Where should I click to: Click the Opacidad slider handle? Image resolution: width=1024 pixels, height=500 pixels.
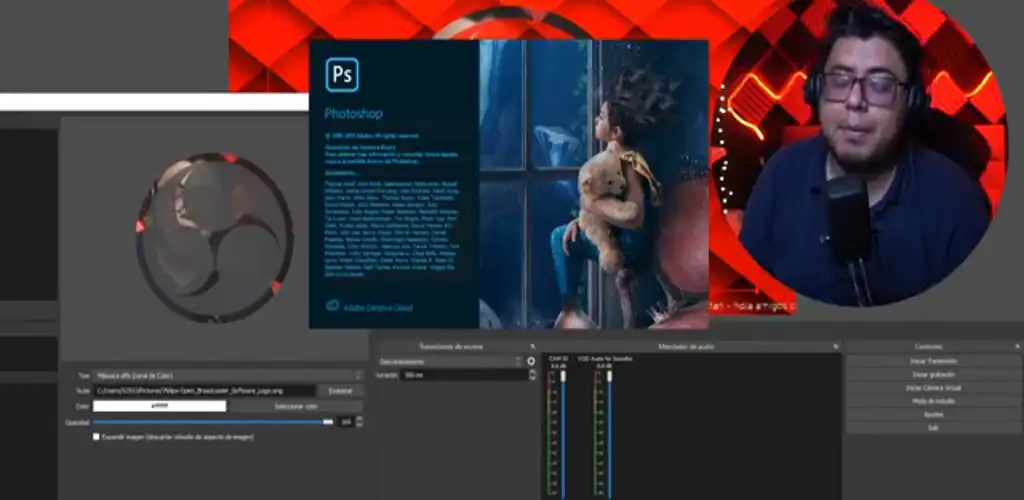pos(328,422)
